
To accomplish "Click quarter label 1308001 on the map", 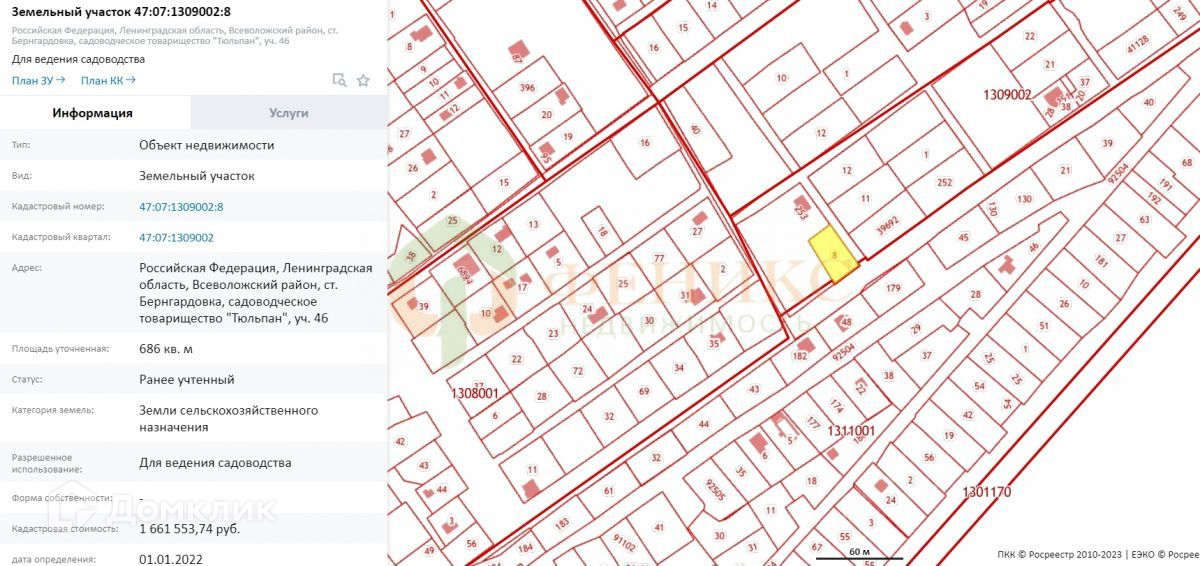I will point(475,394).
